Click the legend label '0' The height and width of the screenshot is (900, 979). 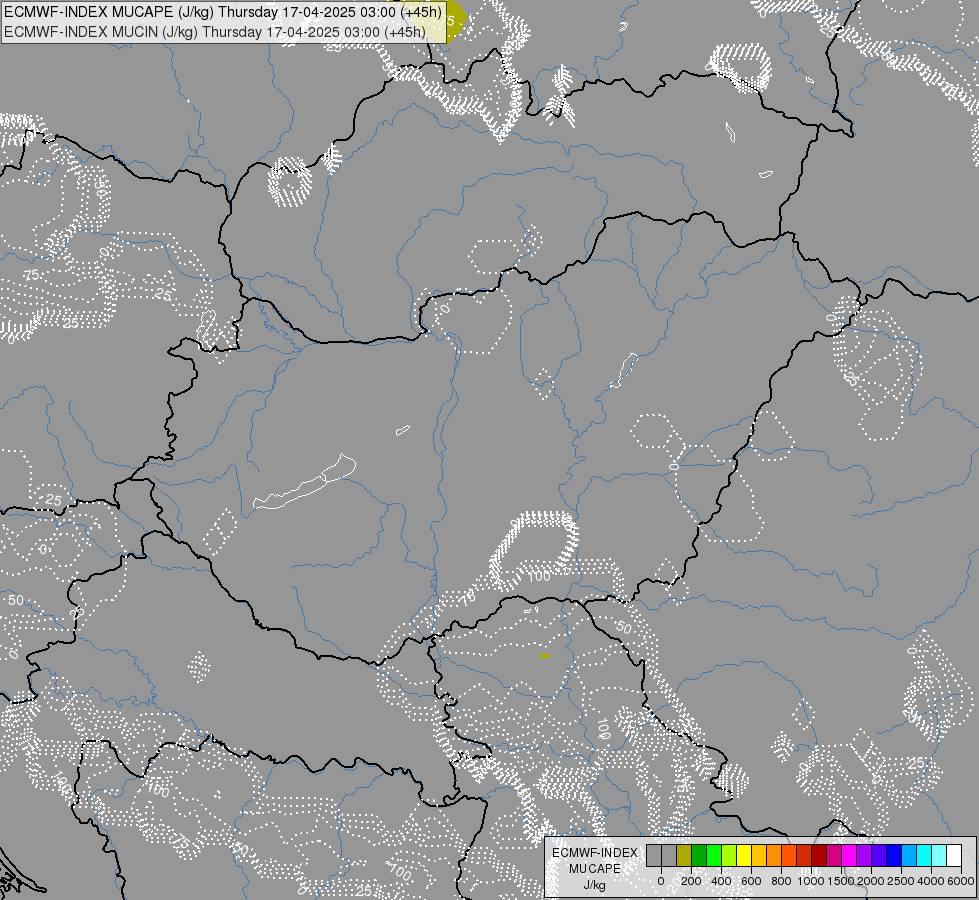coord(661,881)
